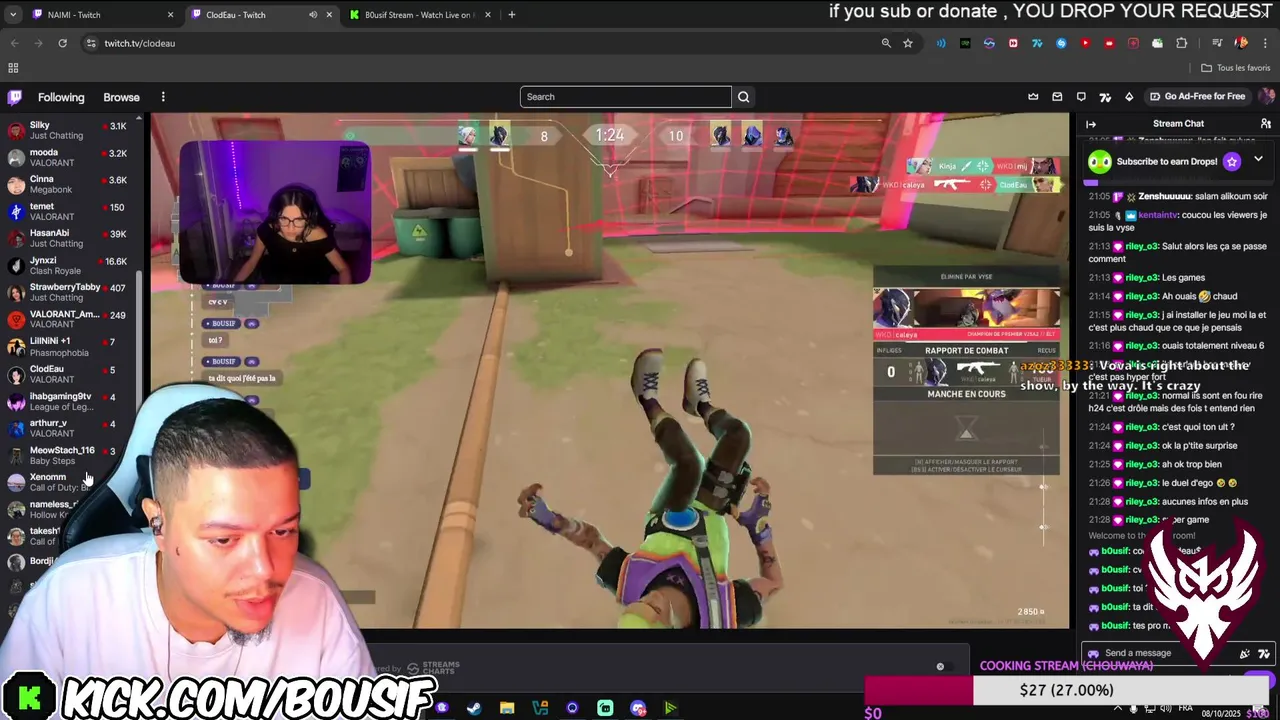Mute the ClodEau tab audio speaker icon
Viewport: 1280px width, 720px height.
[313, 15]
